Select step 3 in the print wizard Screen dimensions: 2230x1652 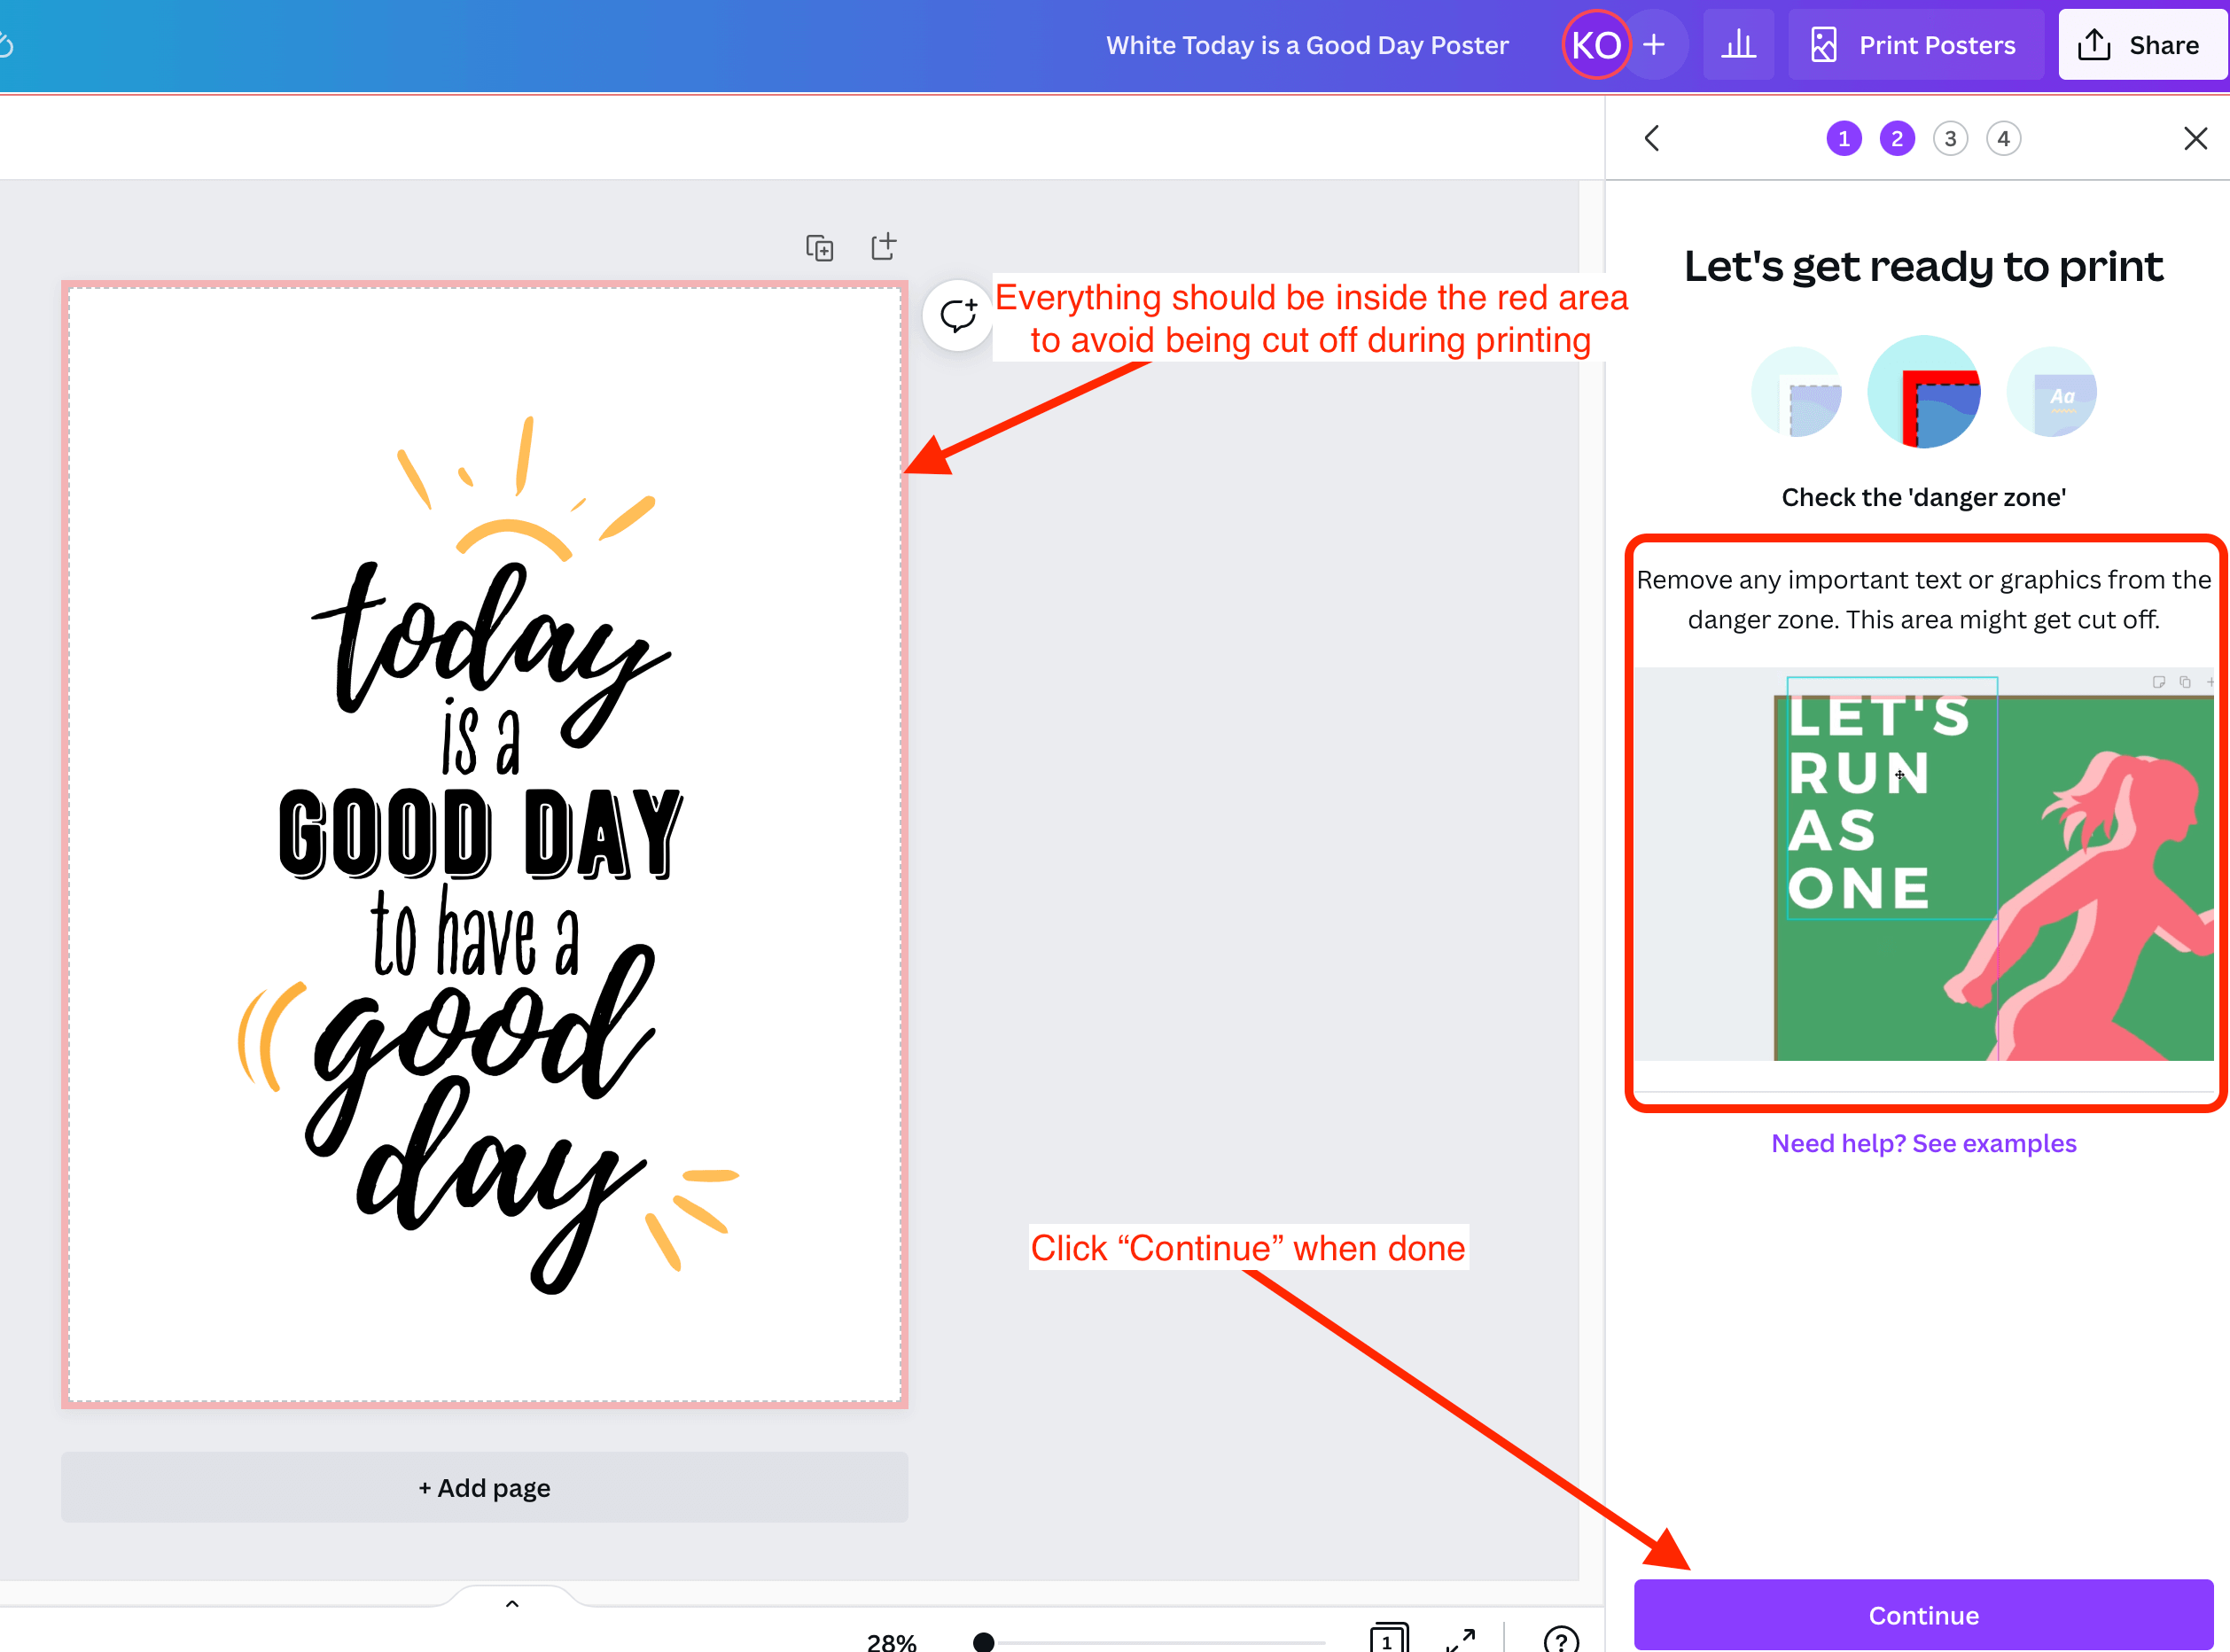click(x=1949, y=138)
